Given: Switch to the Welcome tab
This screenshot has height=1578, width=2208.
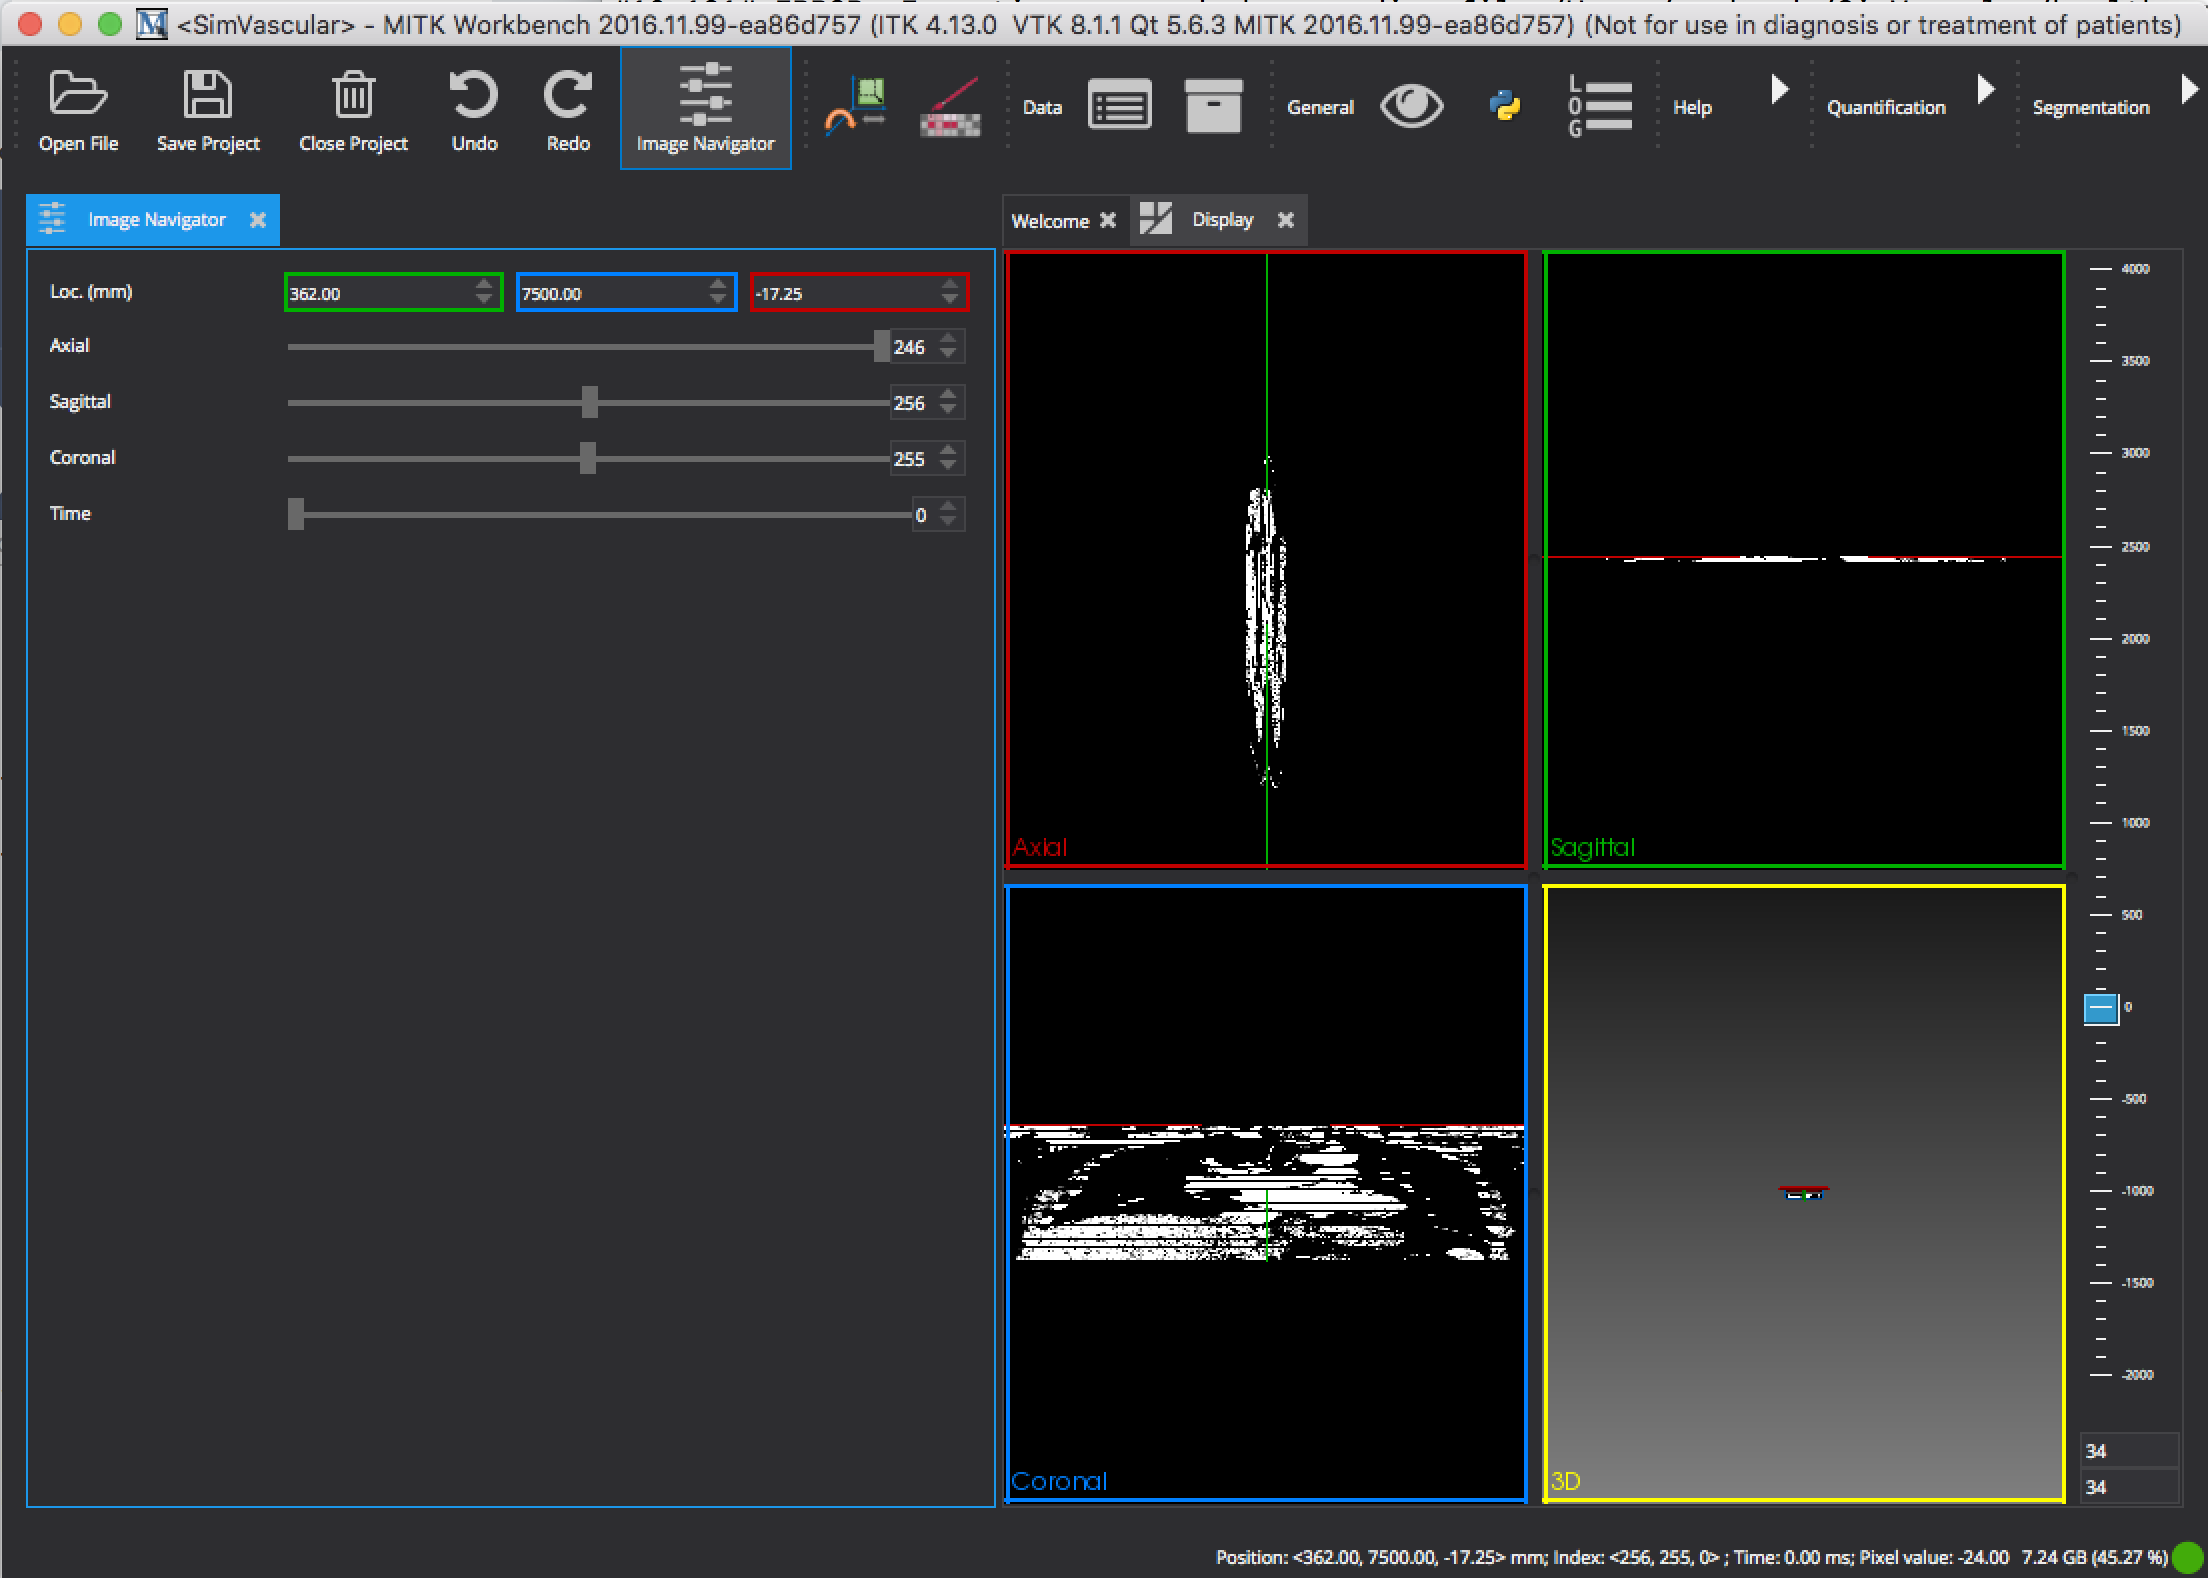Looking at the screenshot, I should point(1050,220).
